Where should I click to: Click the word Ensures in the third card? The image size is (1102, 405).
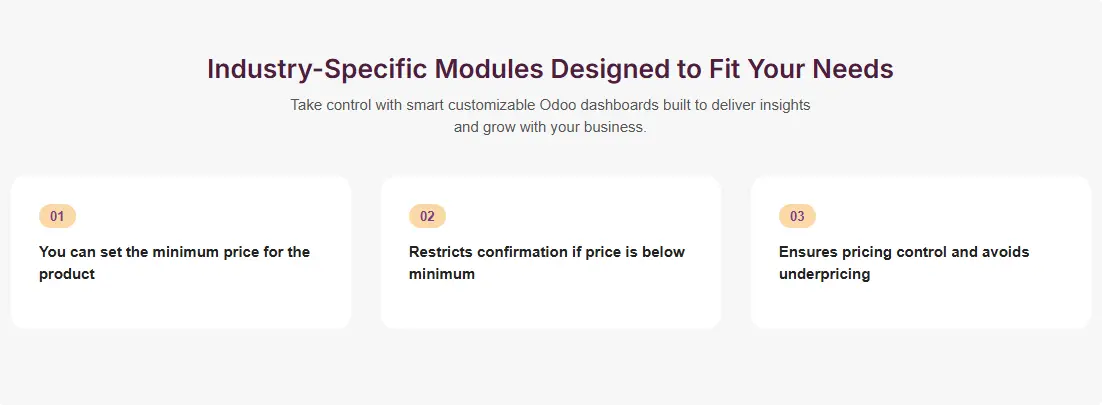[x=809, y=252]
